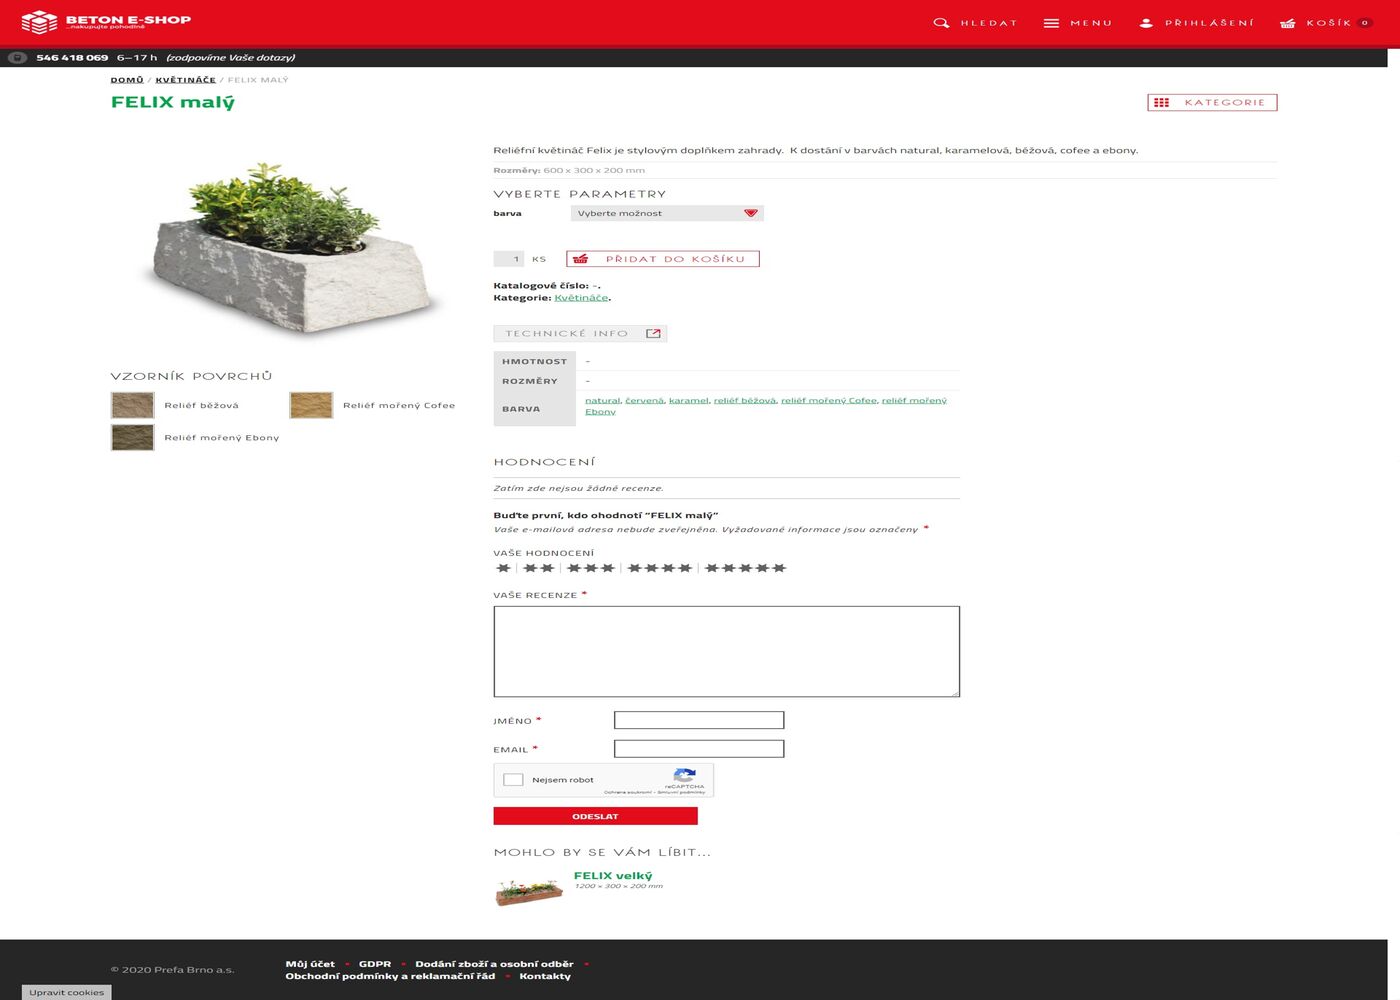Open FELIX velký product link
Screen dimensions: 1400x1000
[613, 876]
